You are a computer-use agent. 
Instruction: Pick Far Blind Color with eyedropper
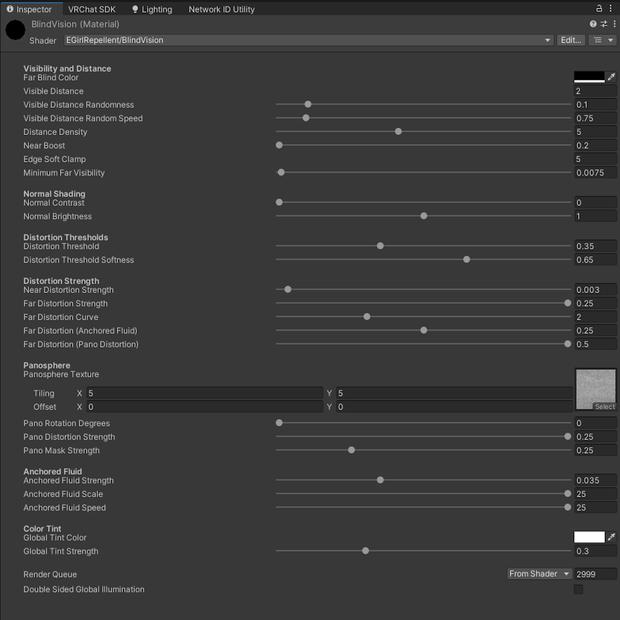[611, 77]
